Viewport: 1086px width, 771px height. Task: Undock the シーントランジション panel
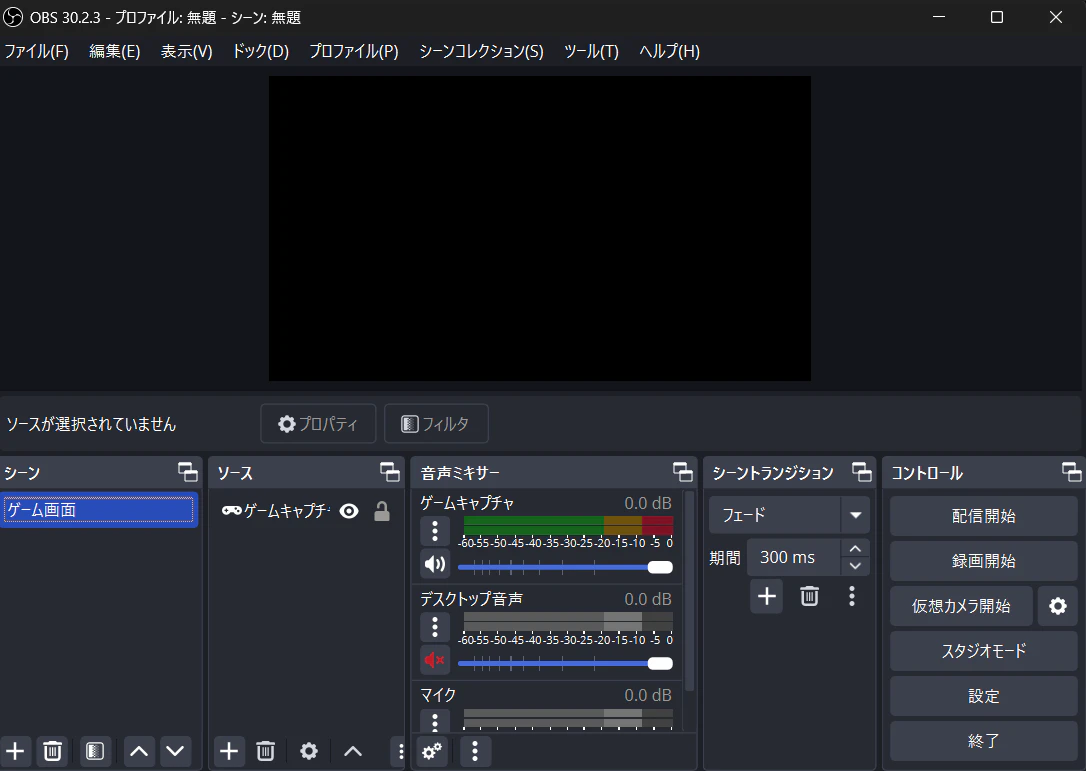point(862,472)
